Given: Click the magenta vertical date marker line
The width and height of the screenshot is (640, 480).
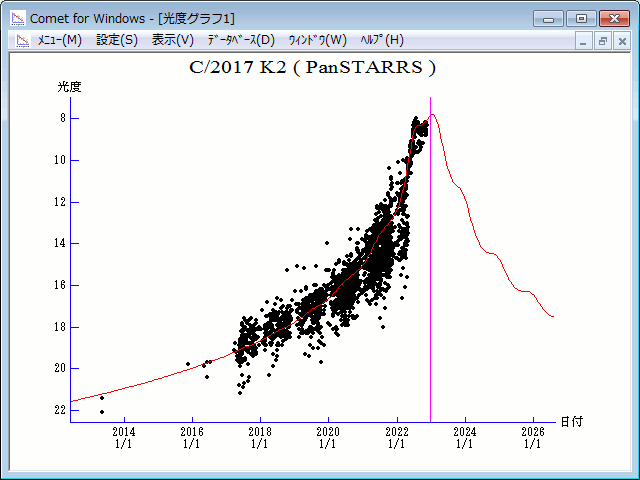Looking at the screenshot, I should tap(430, 260).
